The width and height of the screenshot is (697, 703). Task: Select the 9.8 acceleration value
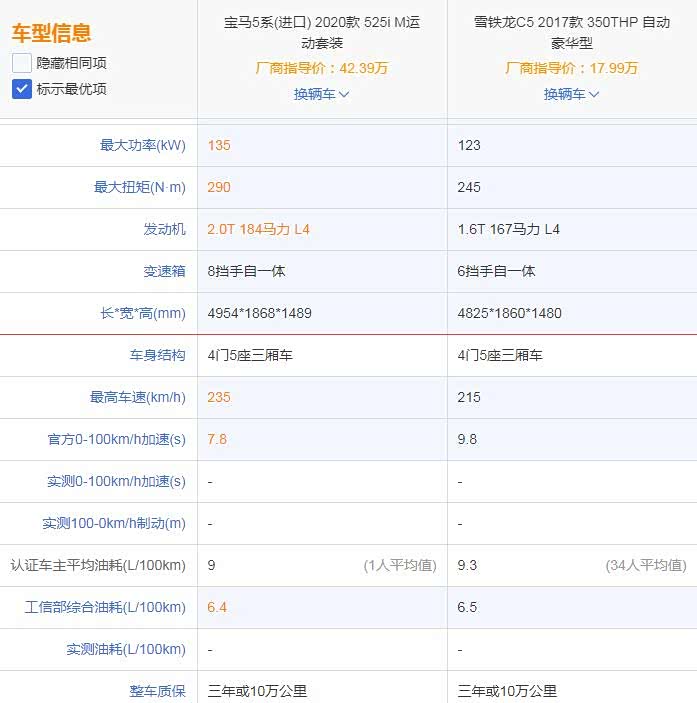pyautogui.click(x=467, y=439)
